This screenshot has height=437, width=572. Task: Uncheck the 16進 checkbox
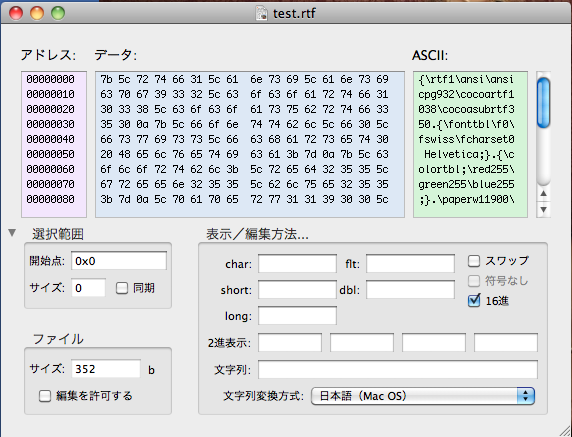[474, 301]
